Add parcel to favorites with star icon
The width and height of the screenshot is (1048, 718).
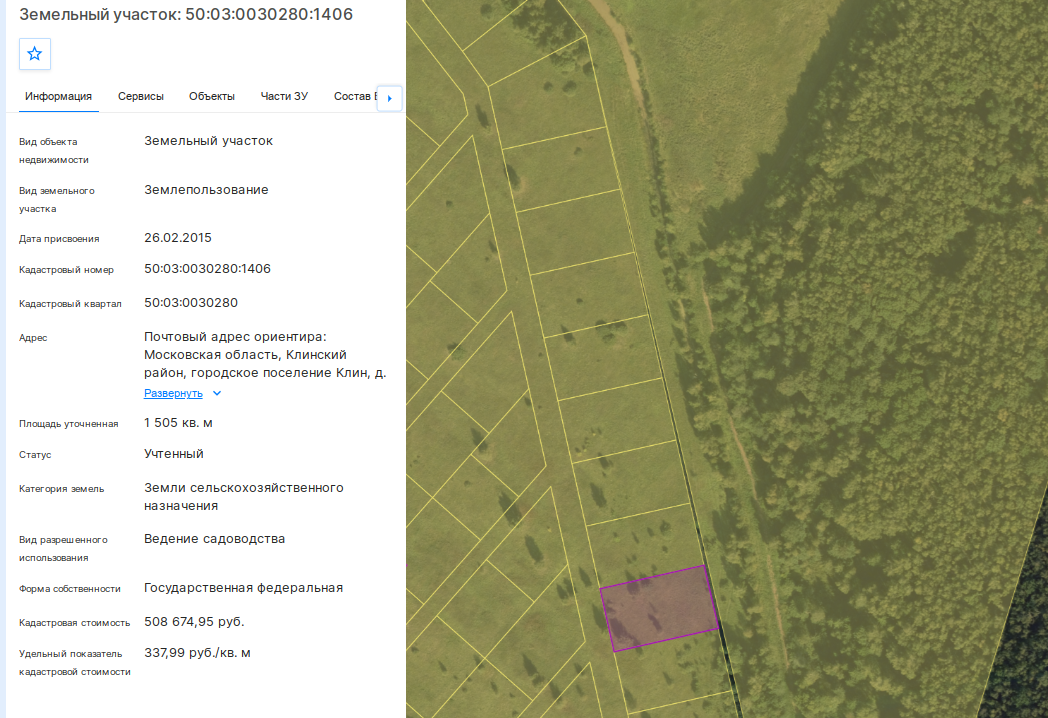click(x=35, y=54)
